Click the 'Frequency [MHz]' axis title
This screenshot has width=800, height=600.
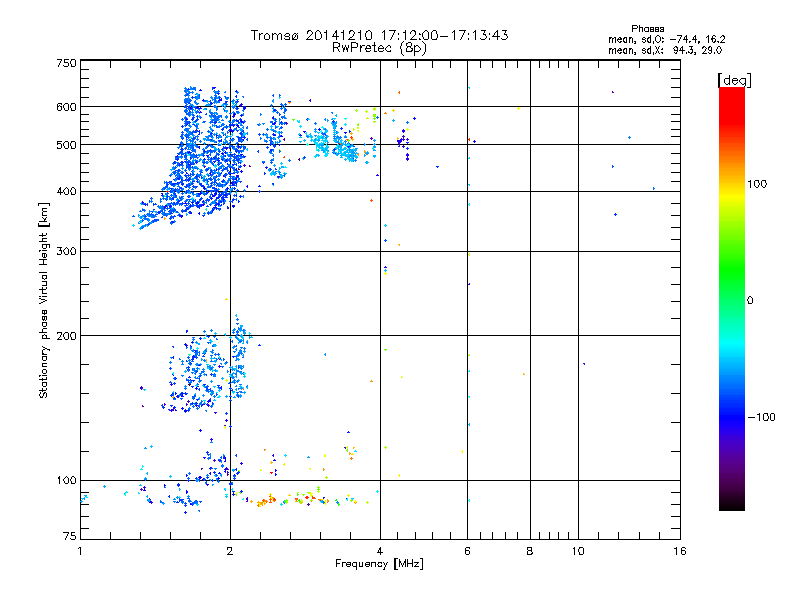[379, 564]
